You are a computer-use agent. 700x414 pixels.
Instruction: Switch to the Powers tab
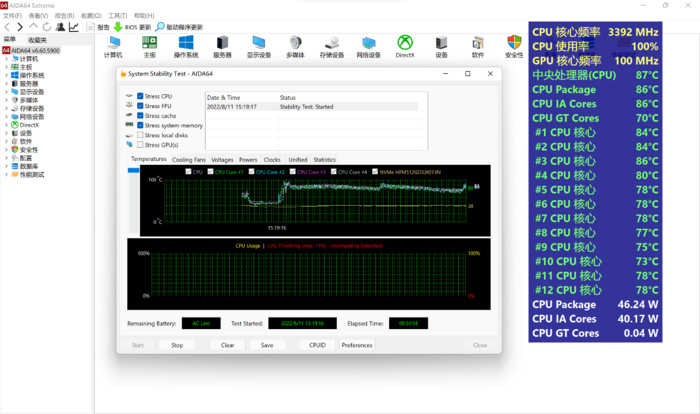[248, 159]
